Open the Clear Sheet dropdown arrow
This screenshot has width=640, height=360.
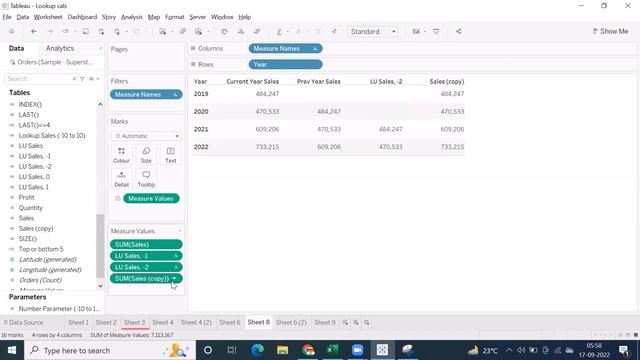(x=208, y=31)
